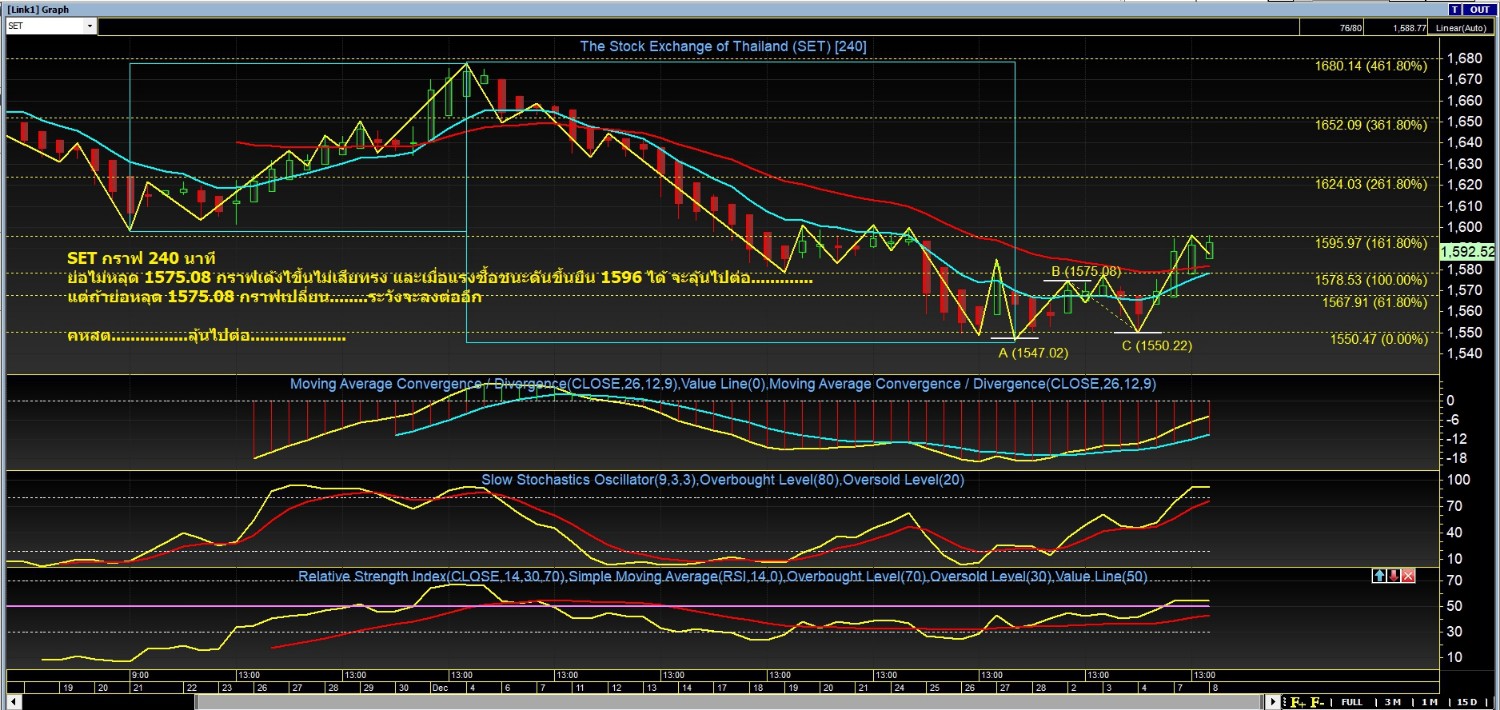Click the 1,540 price axis label
1500x710 pixels.
tap(1464, 354)
